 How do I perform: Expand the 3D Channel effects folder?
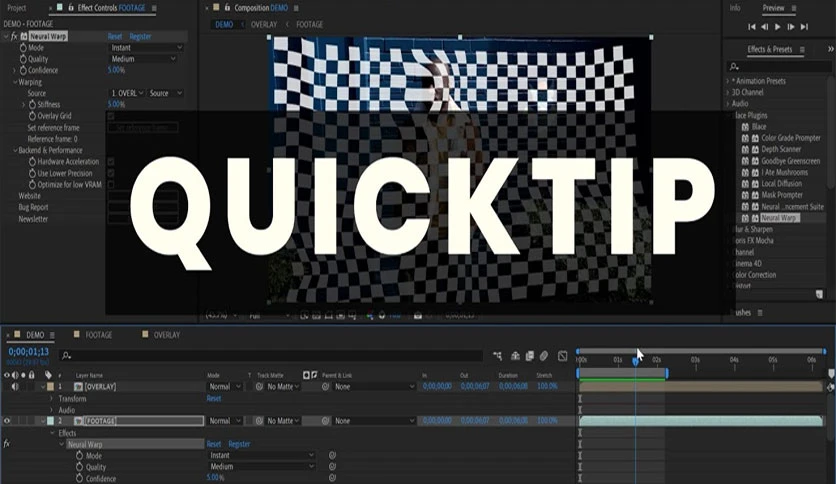[x=728, y=92]
